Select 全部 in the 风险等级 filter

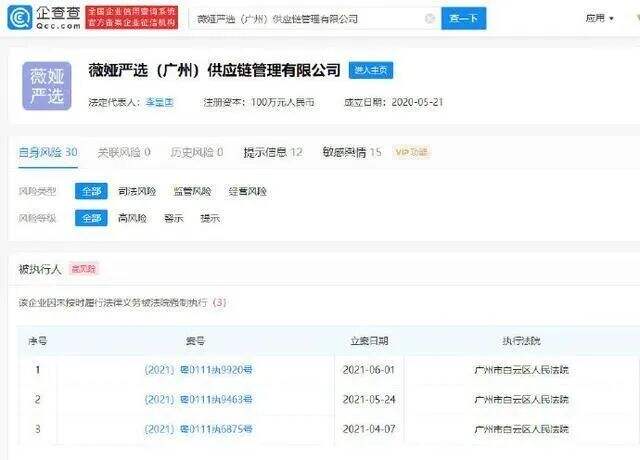click(91, 218)
